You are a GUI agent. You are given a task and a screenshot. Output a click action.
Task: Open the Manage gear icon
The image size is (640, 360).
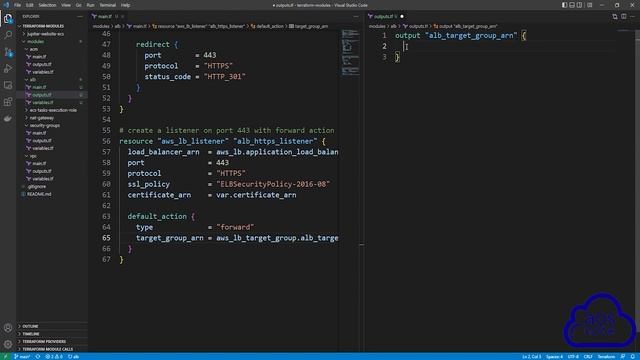[x=8, y=344]
